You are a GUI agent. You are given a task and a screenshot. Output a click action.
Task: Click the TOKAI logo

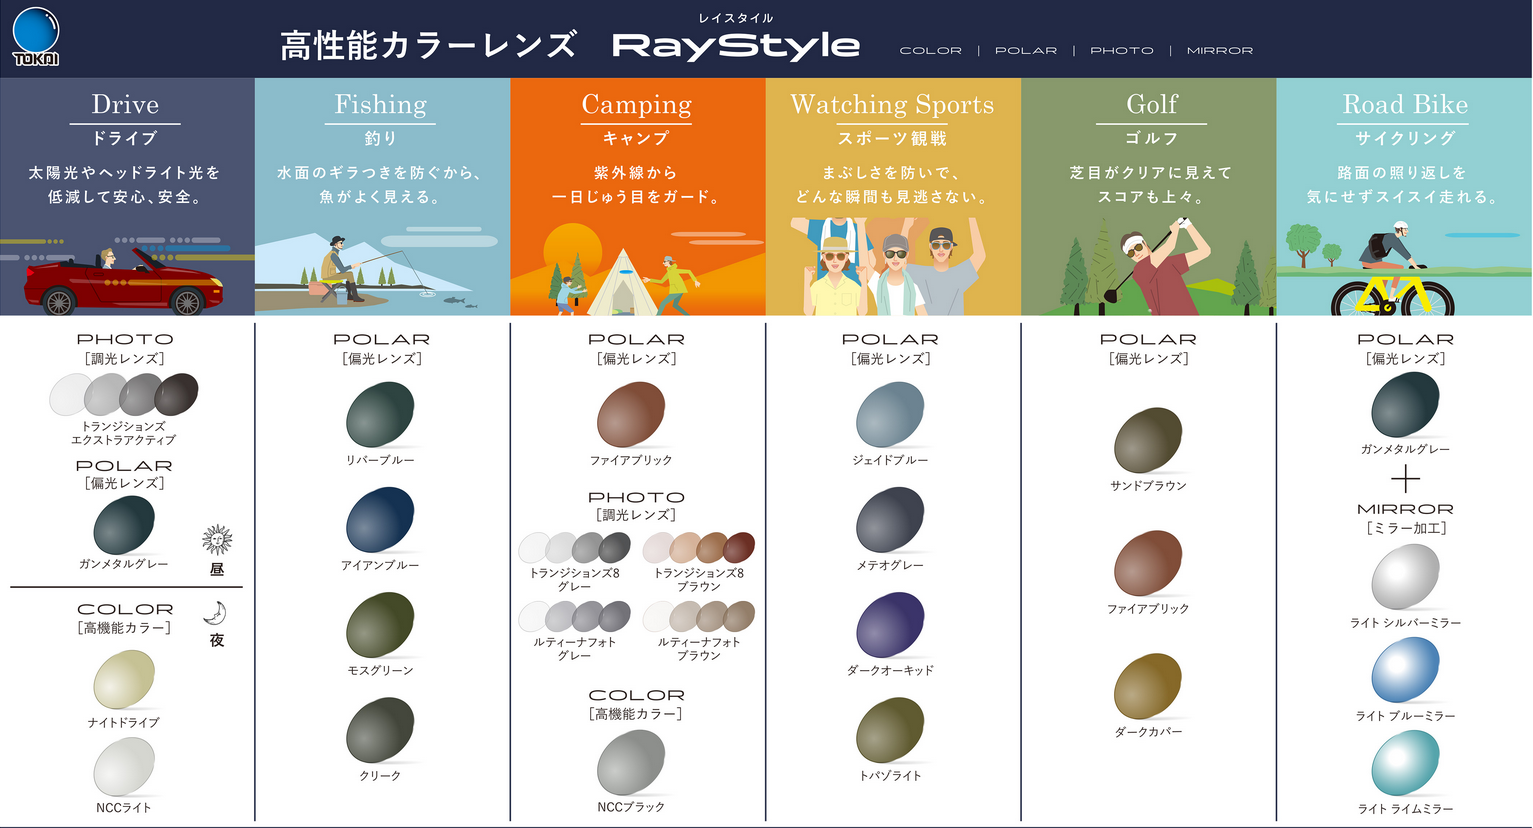coord(36,37)
